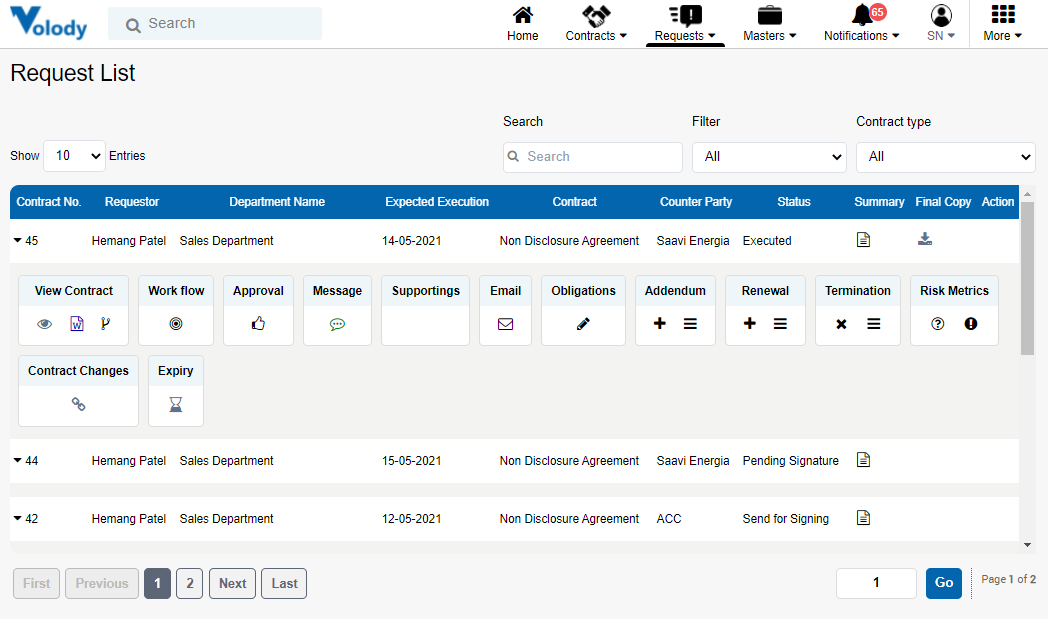Click inside the Search entries field
The height and width of the screenshot is (619, 1048).
592,157
